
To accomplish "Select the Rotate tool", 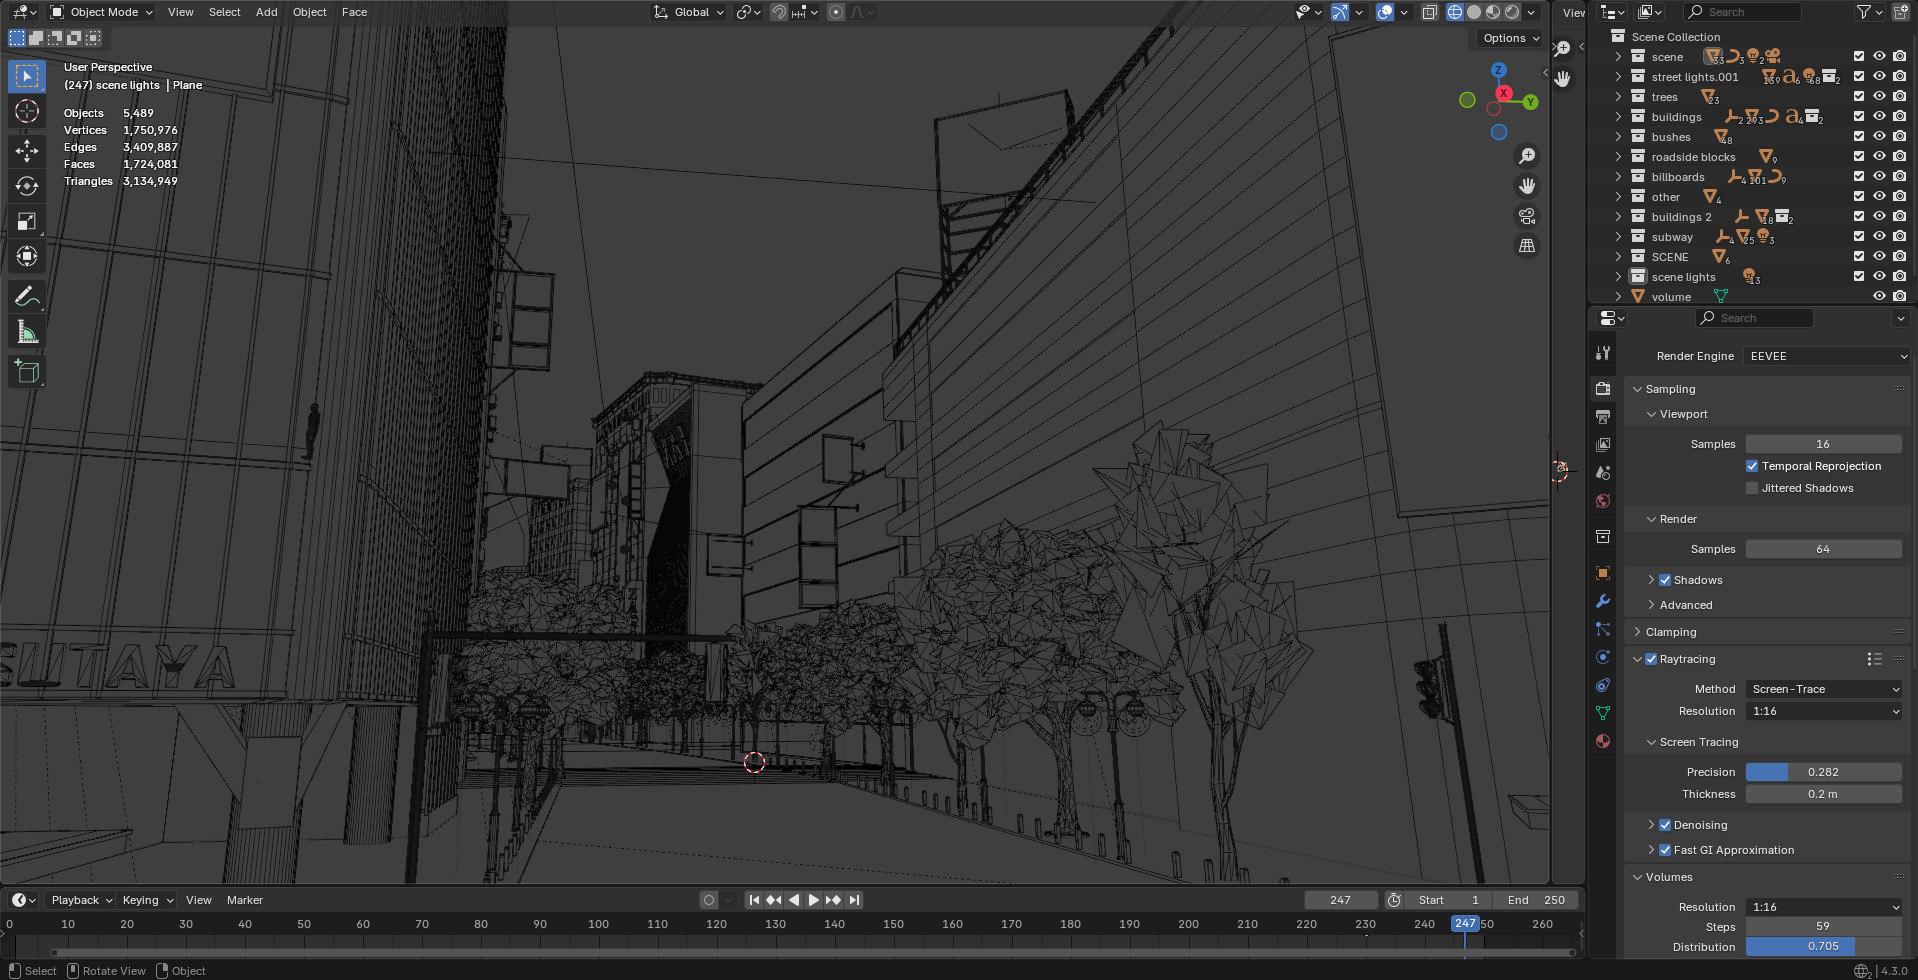I will click(27, 186).
